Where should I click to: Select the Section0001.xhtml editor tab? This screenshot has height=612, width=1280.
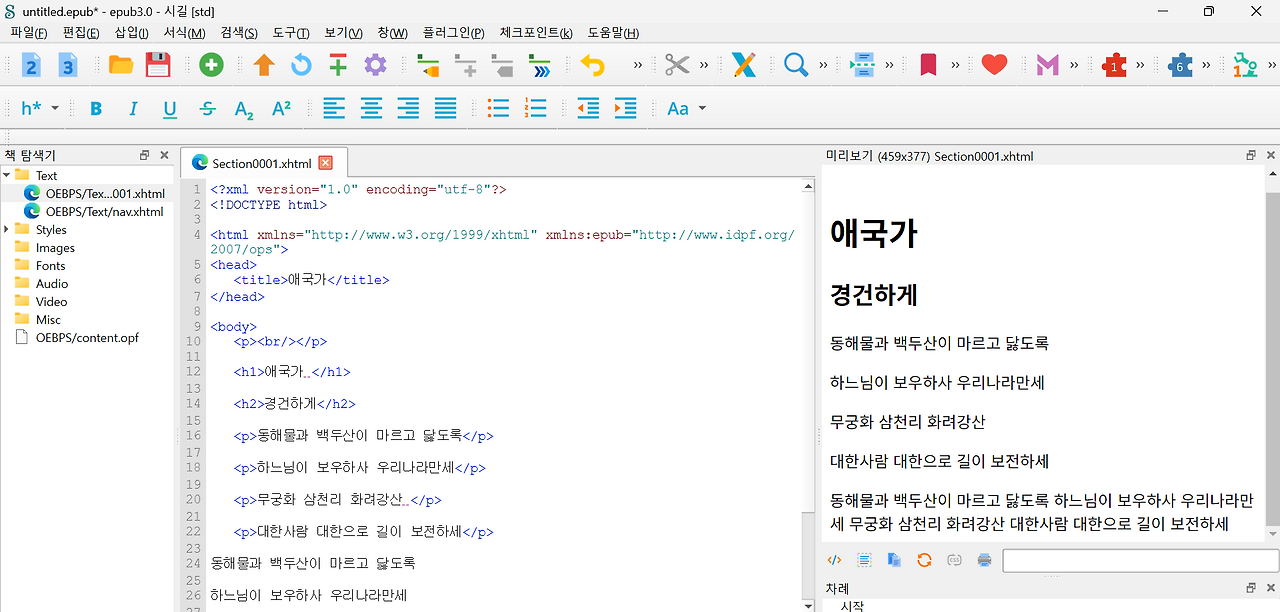point(262,163)
